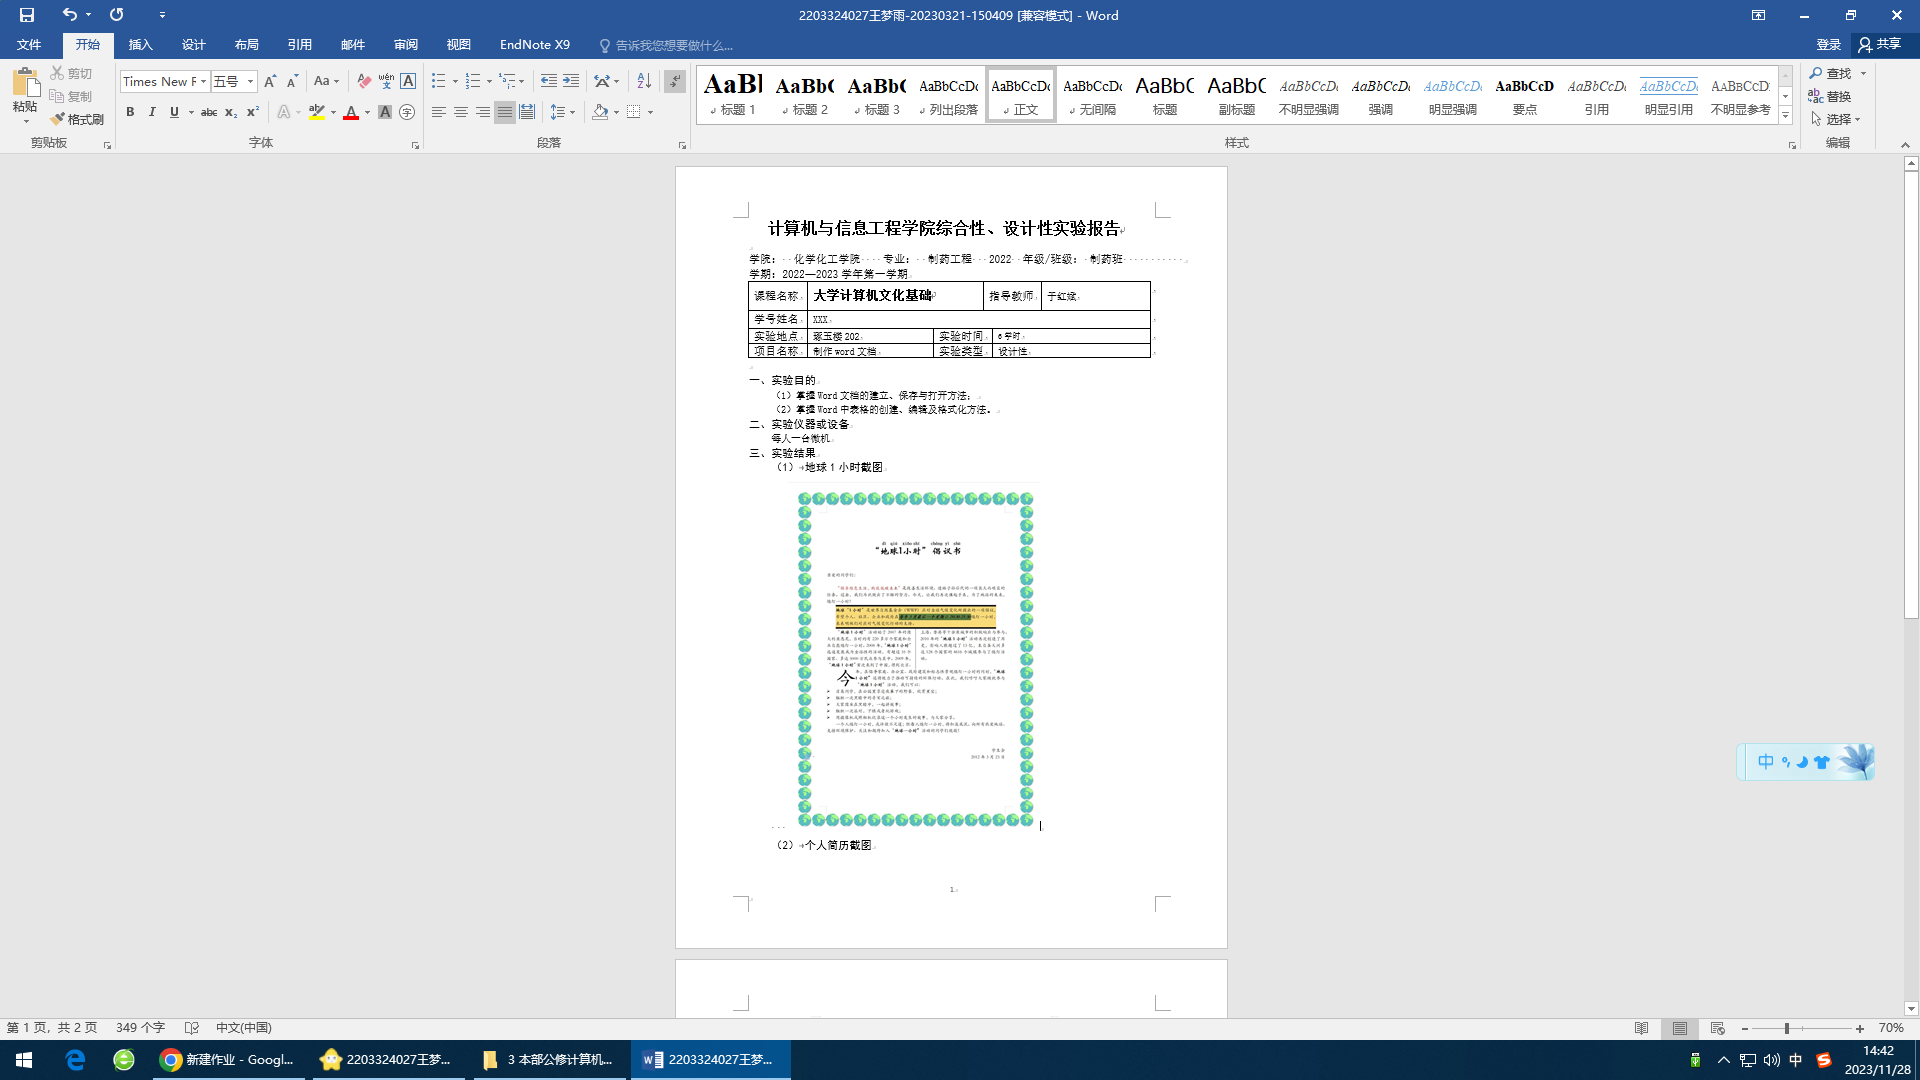Viewport: 1920px width, 1080px height.
Task: Open the 插入 ribbon tab
Action: click(x=140, y=45)
